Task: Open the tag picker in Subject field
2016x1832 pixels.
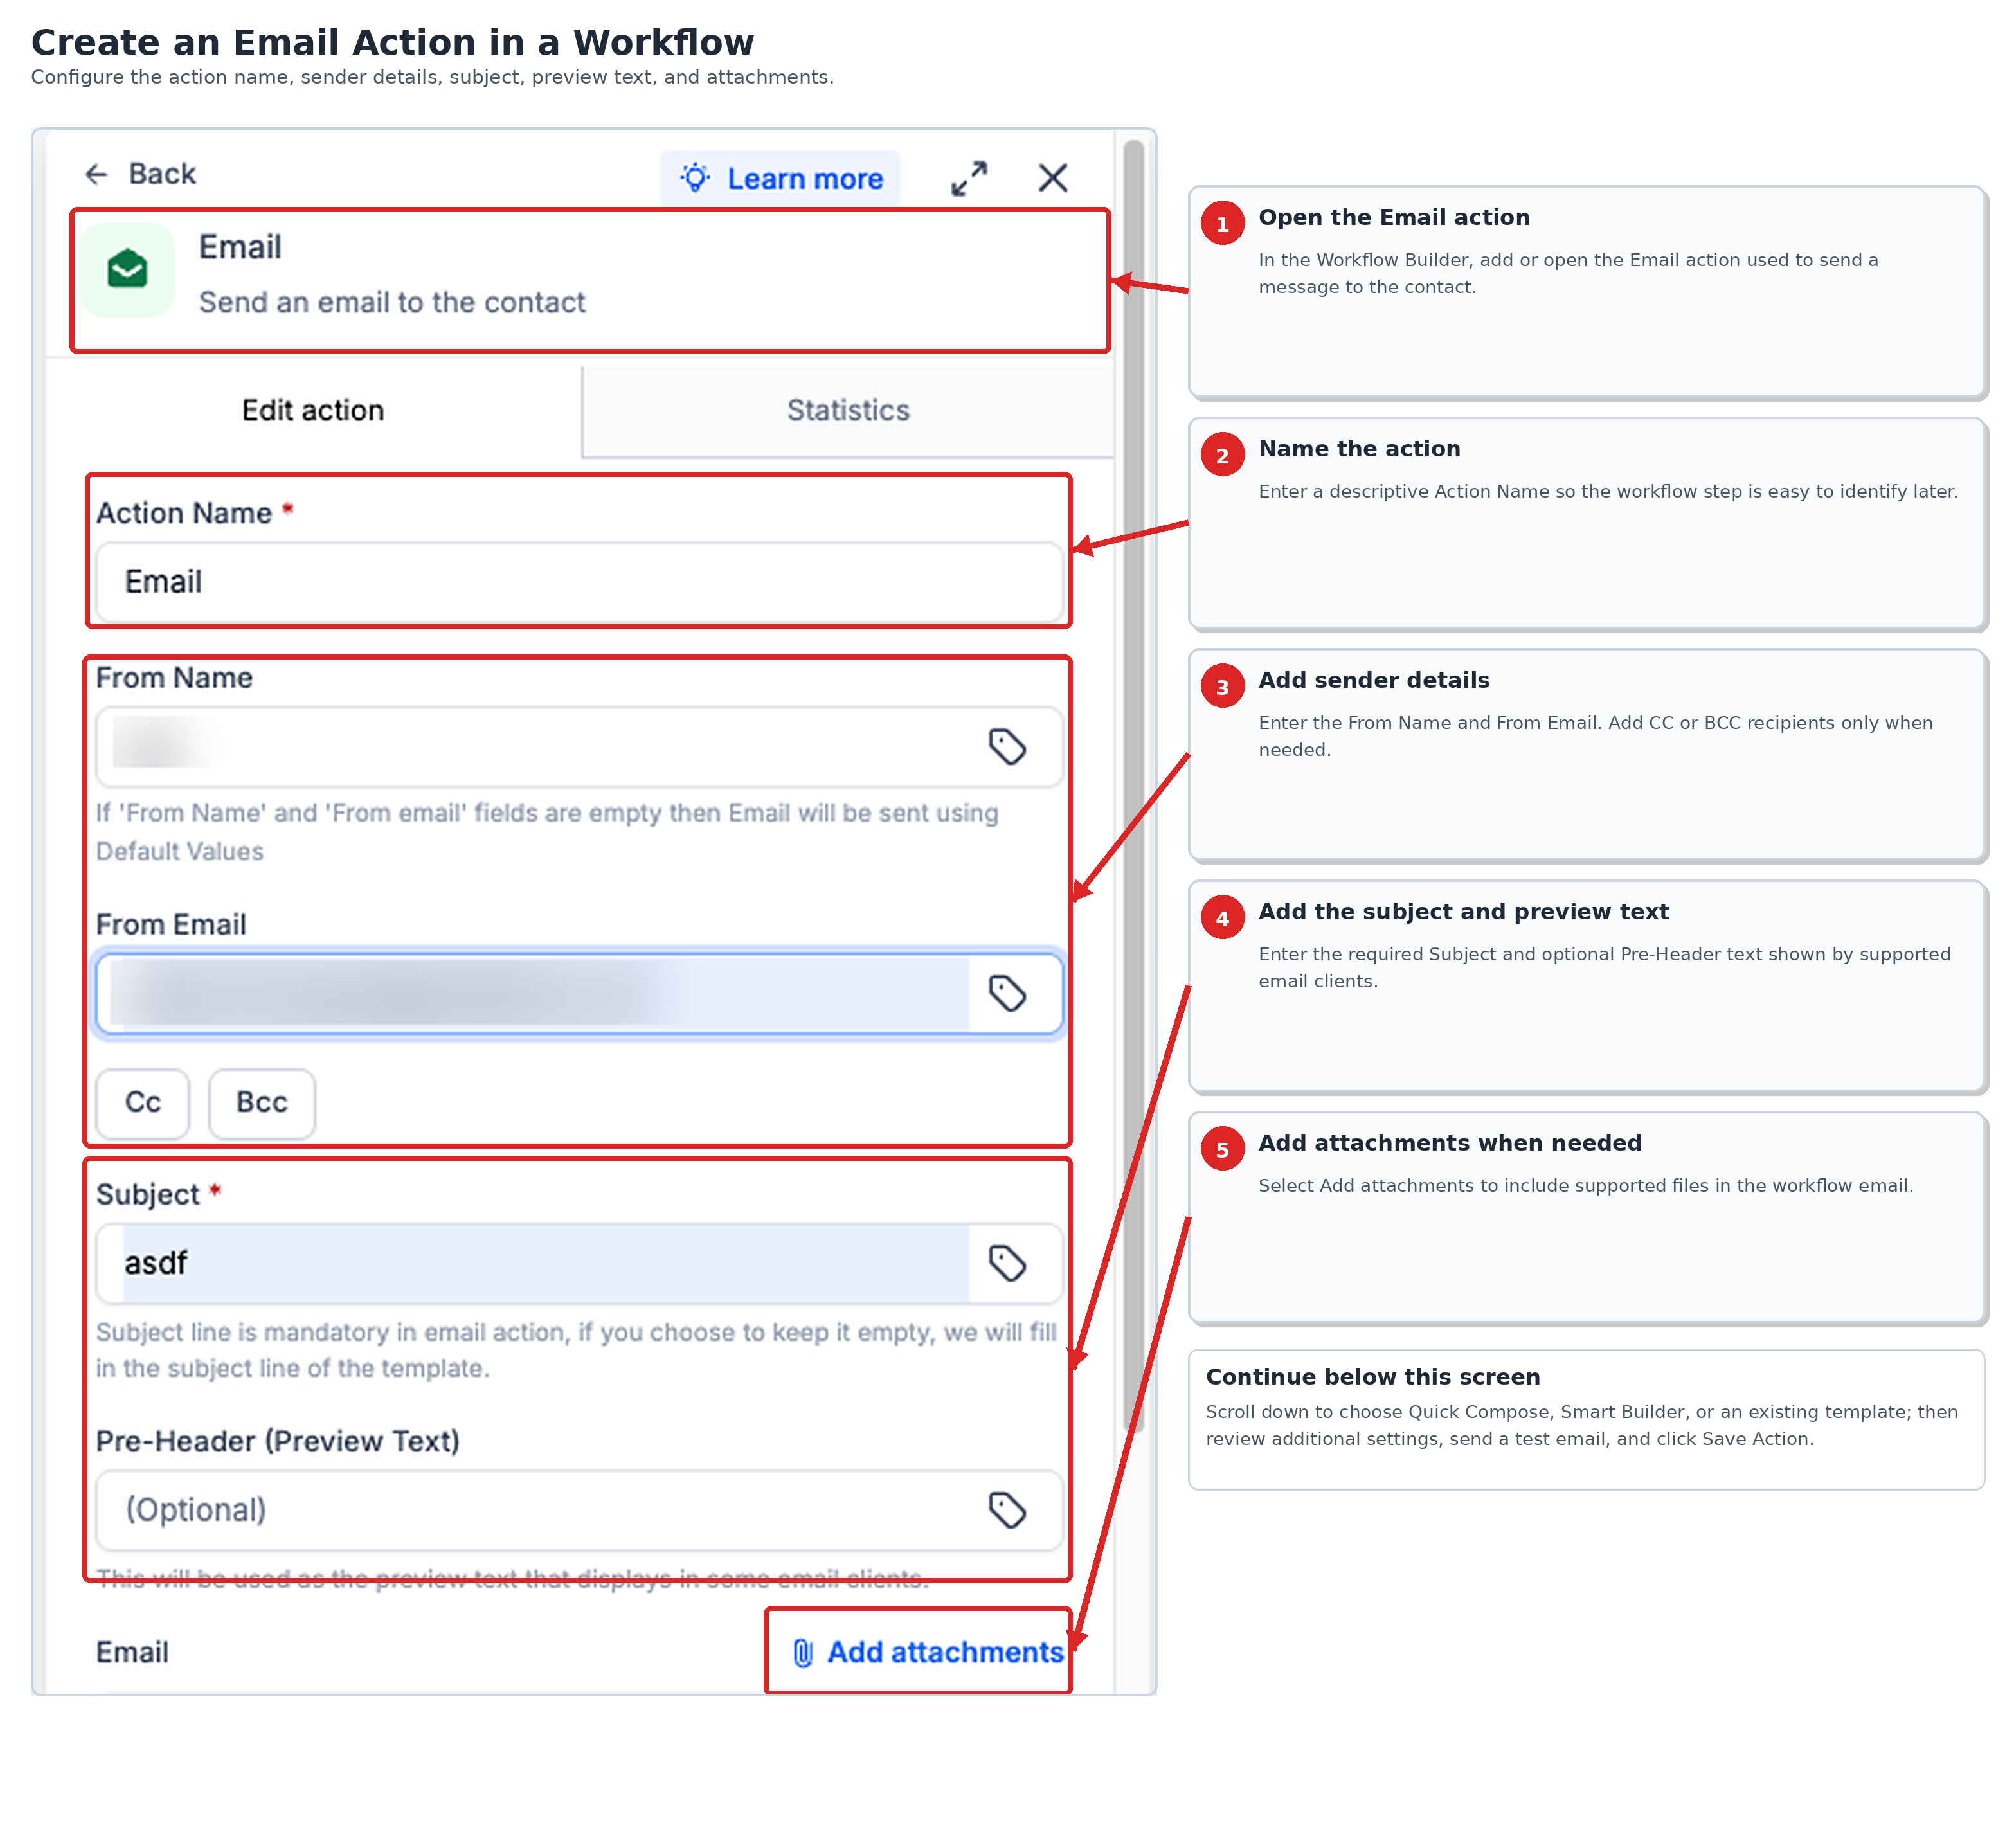Action: coord(1007,1263)
